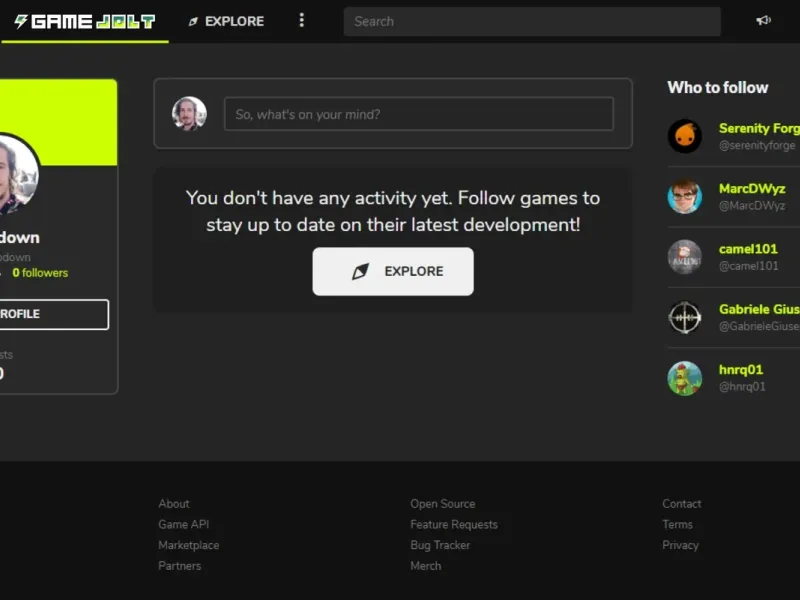The image size is (800, 600).
Task: Open Serenity Forge avatar
Action: pyautogui.click(x=685, y=136)
